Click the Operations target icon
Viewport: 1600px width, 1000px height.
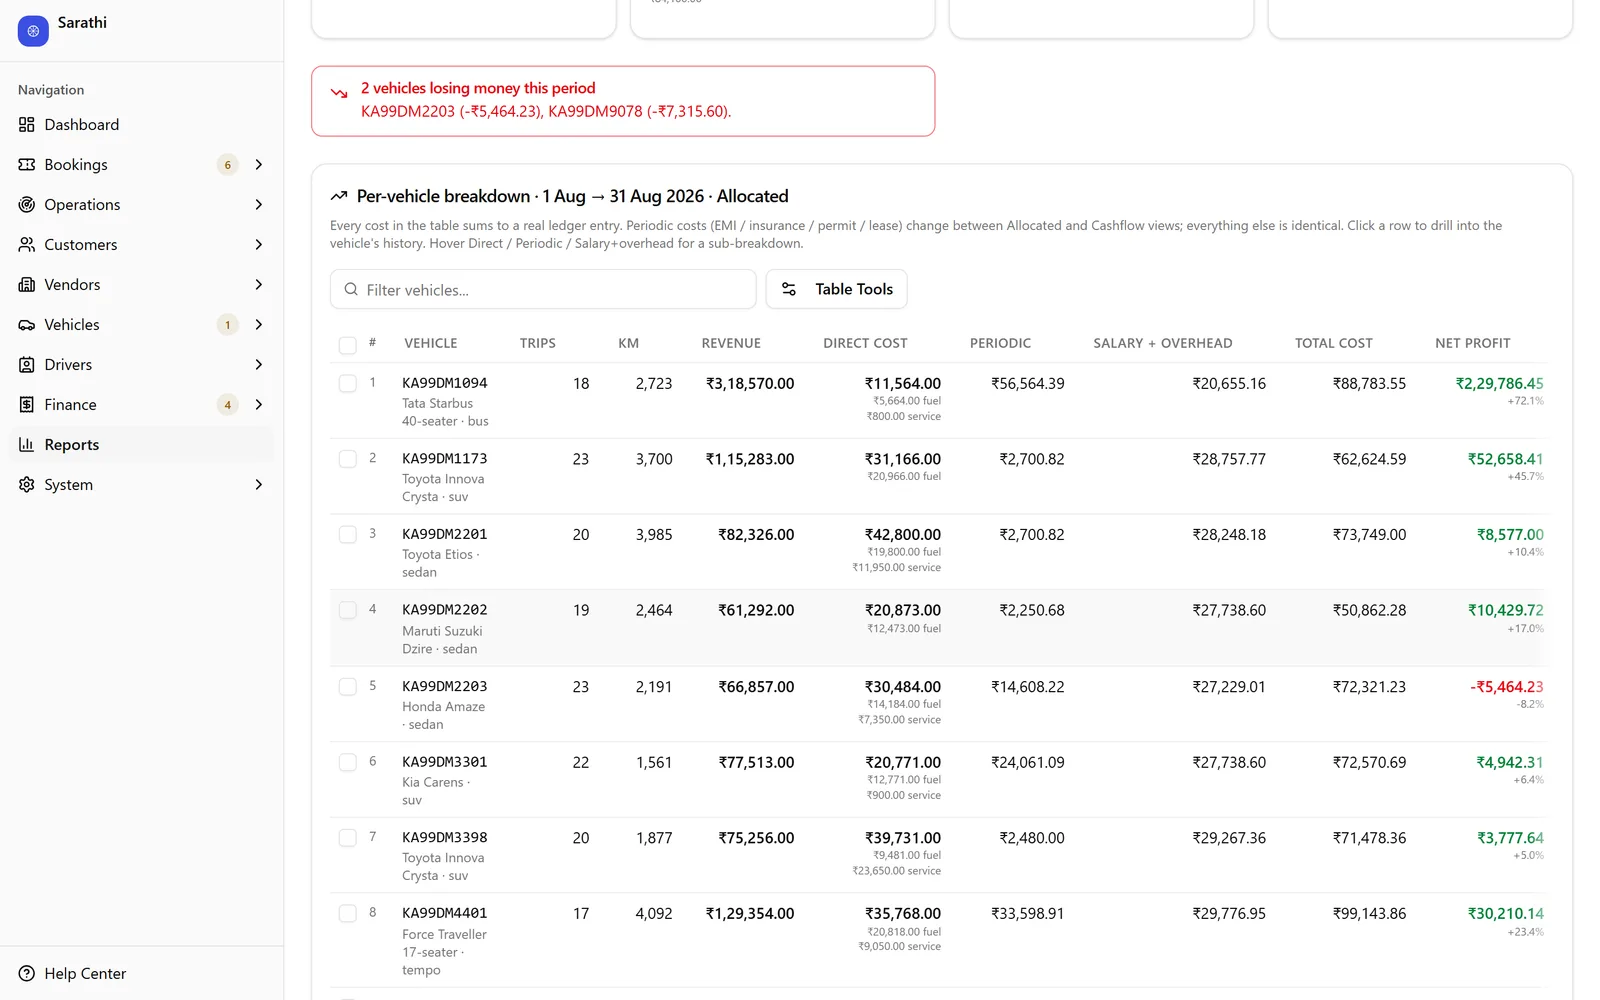point(27,205)
